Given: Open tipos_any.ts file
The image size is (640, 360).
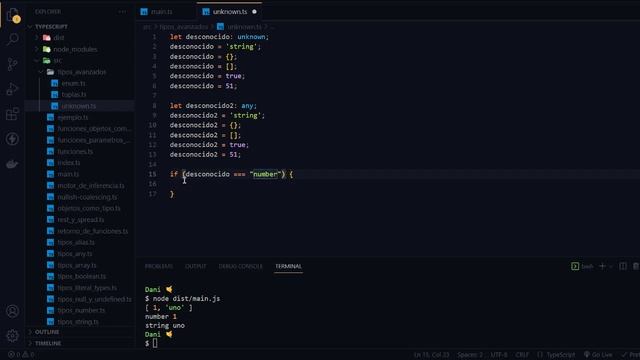Looking at the screenshot, I should [75, 254].
